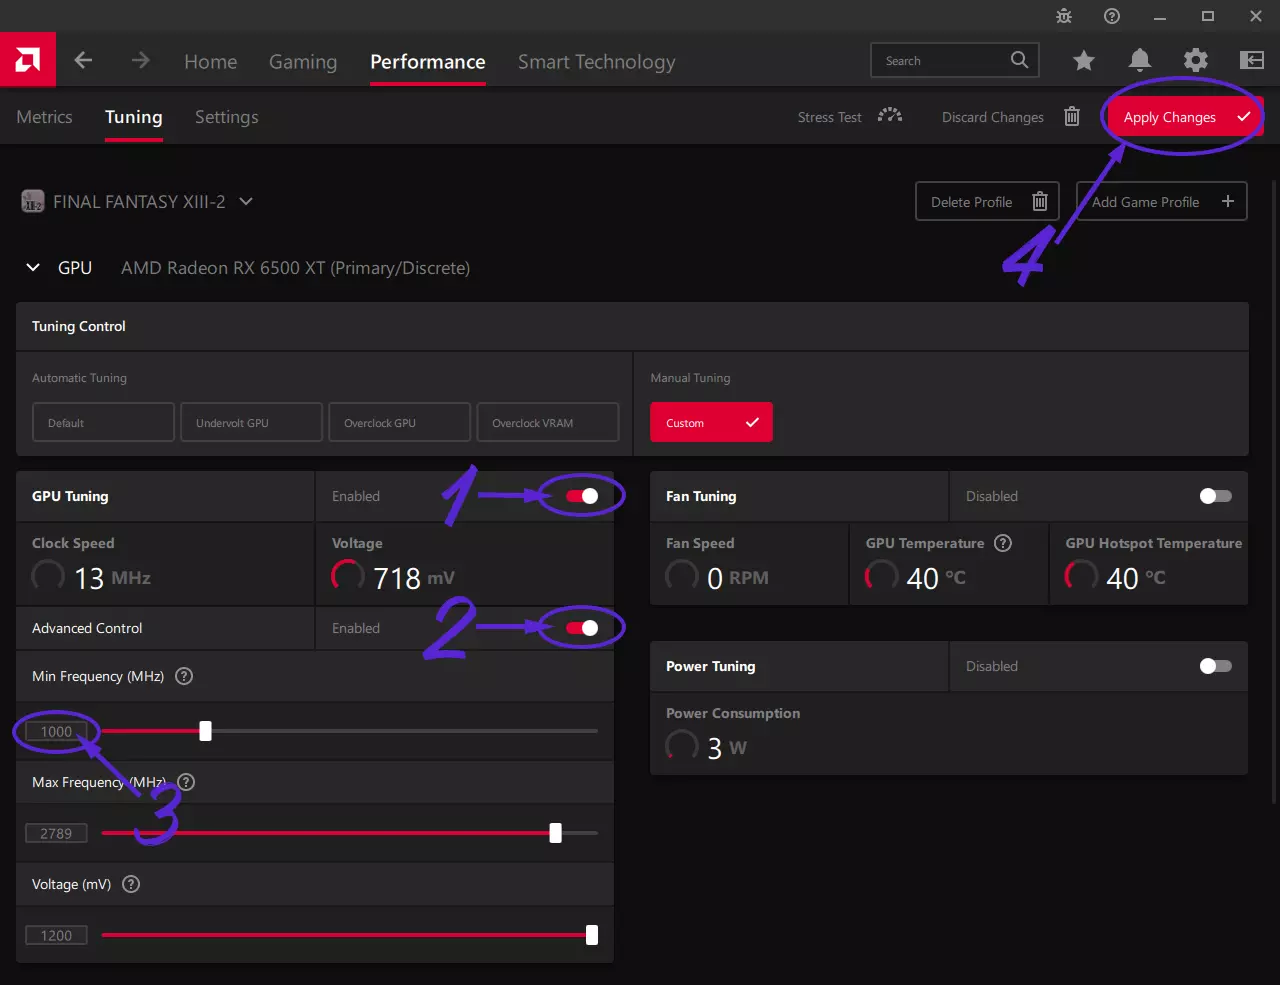Select Undervolt GPU preset
This screenshot has height=985, width=1280.
pyautogui.click(x=251, y=422)
